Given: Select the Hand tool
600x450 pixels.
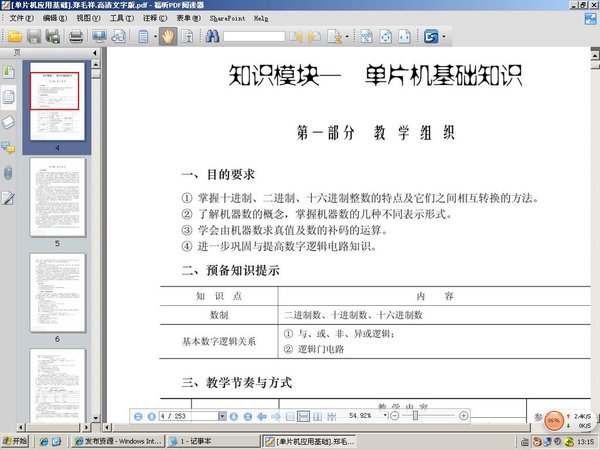Looking at the screenshot, I should (x=168, y=37).
